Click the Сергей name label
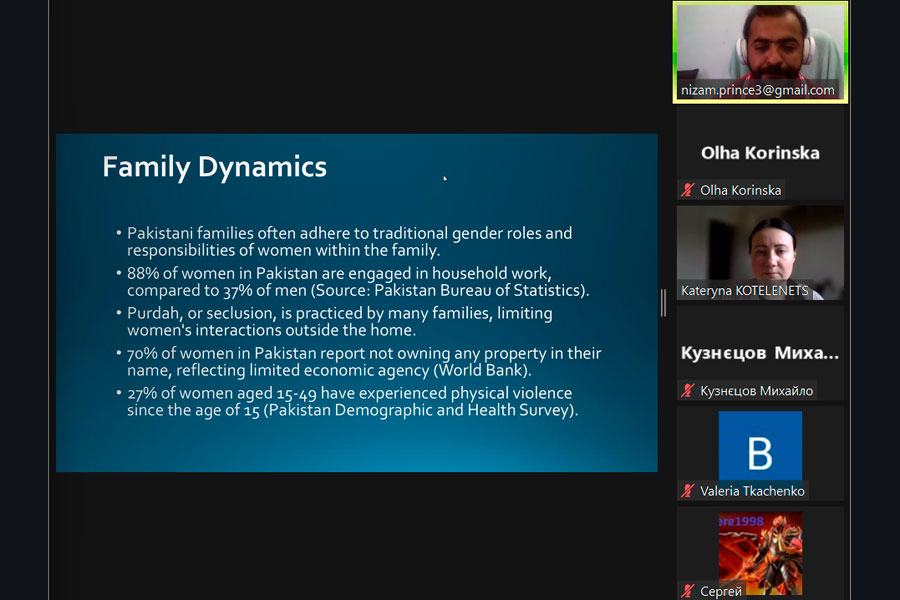Screen dimensions: 900x600 coord(721,591)
